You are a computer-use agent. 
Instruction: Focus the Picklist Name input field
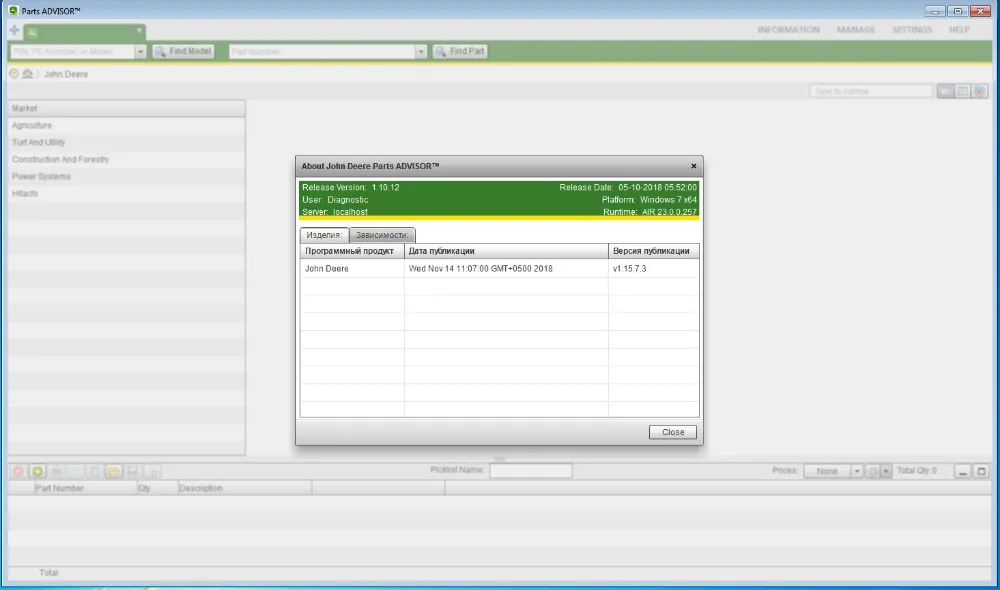point(531,471)
